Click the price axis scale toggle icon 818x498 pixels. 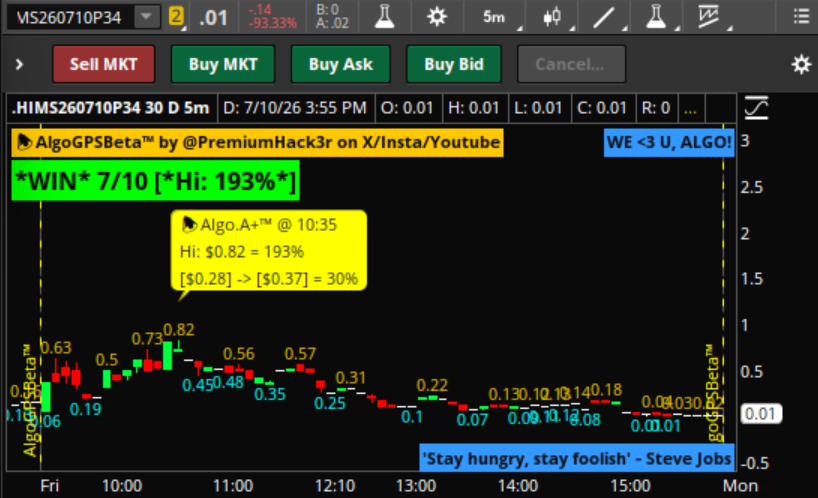pyautogui.click(x=756, y=108)
